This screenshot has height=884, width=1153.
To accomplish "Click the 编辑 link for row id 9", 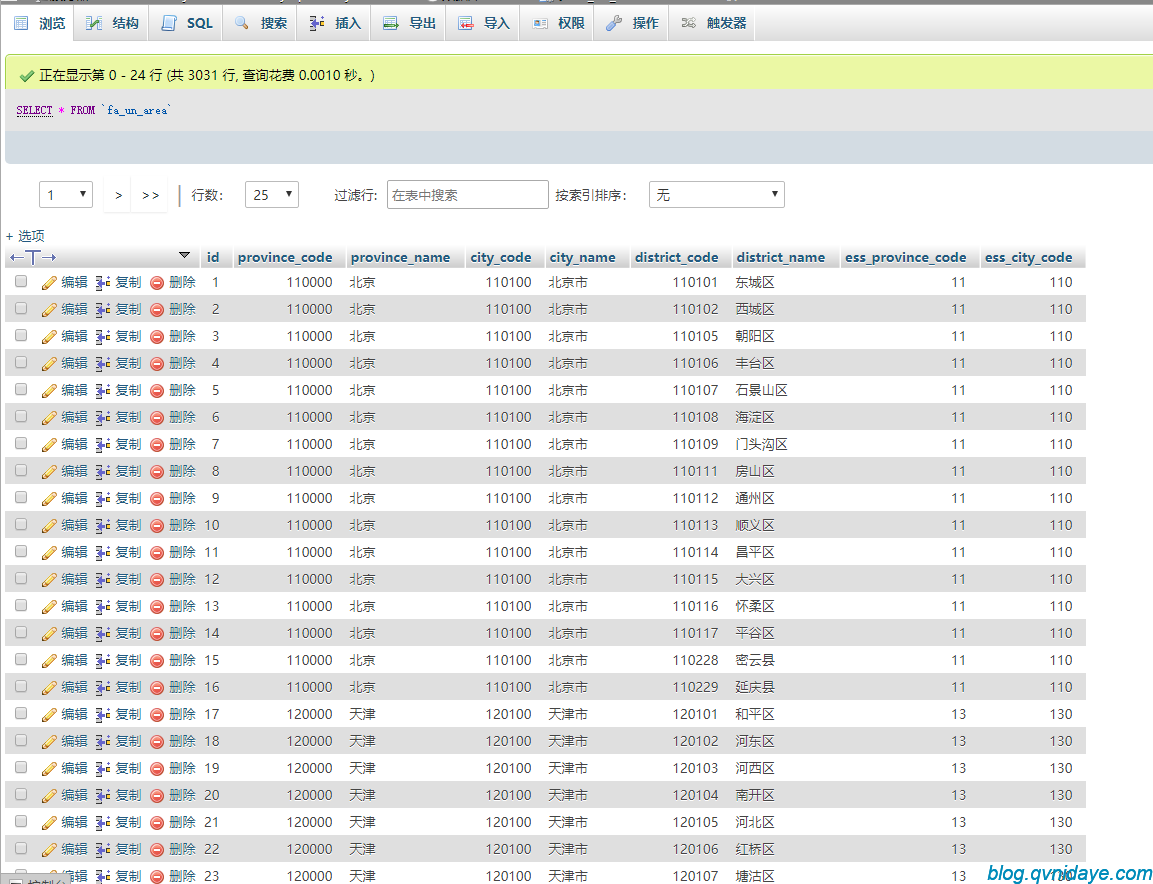I will click(74, 498).
